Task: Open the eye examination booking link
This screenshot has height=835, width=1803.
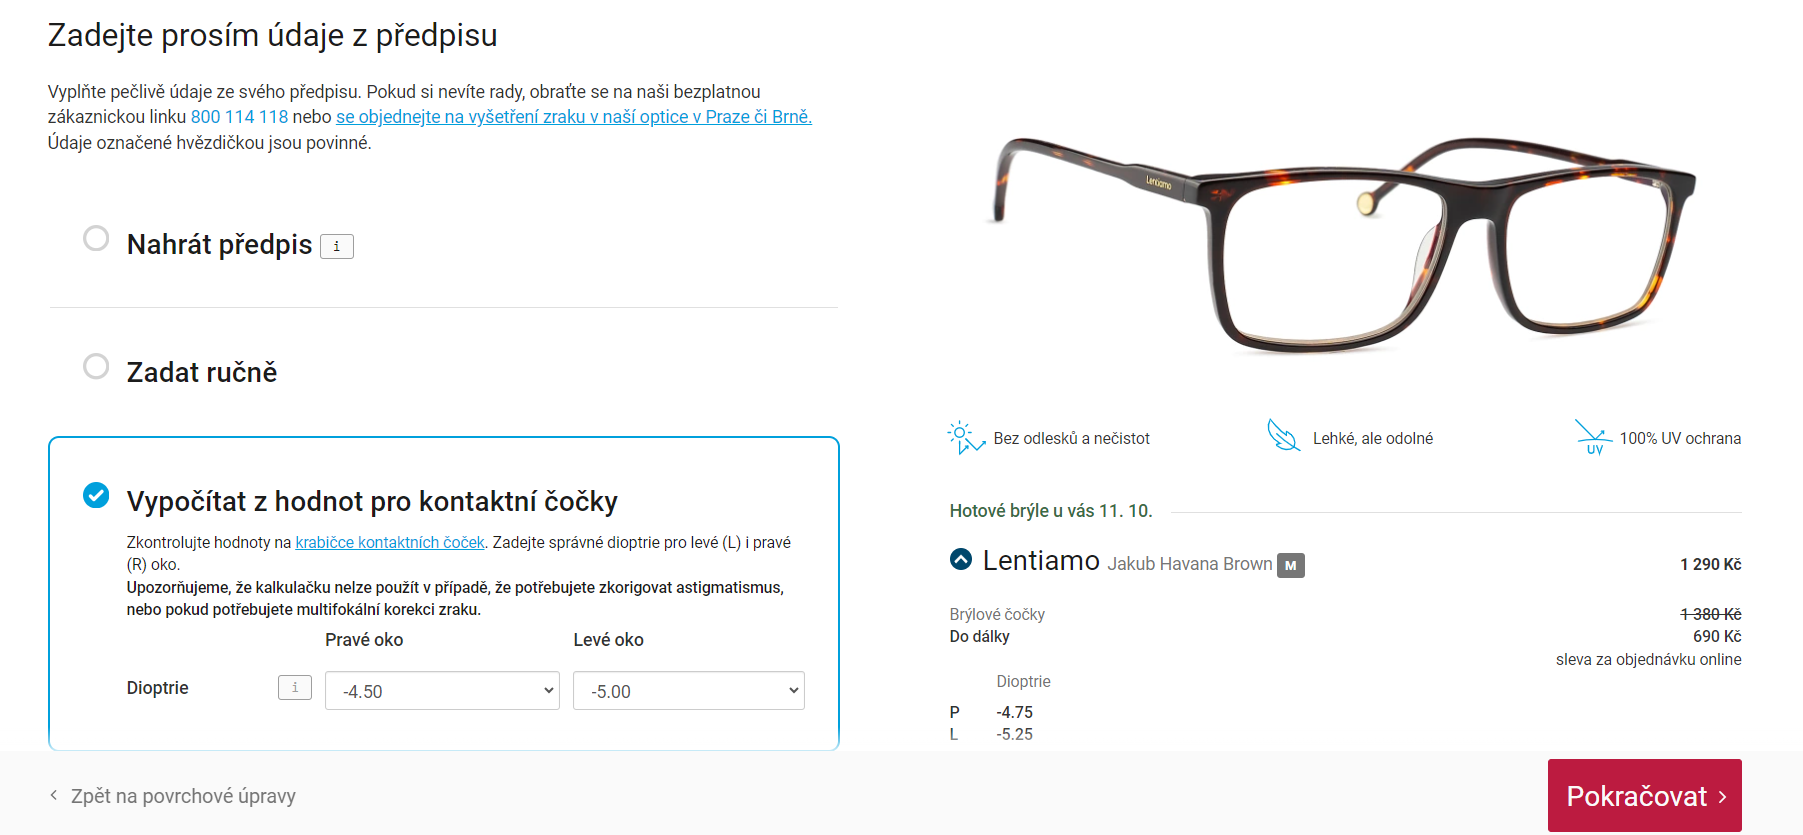Action: tap(574, 117)
